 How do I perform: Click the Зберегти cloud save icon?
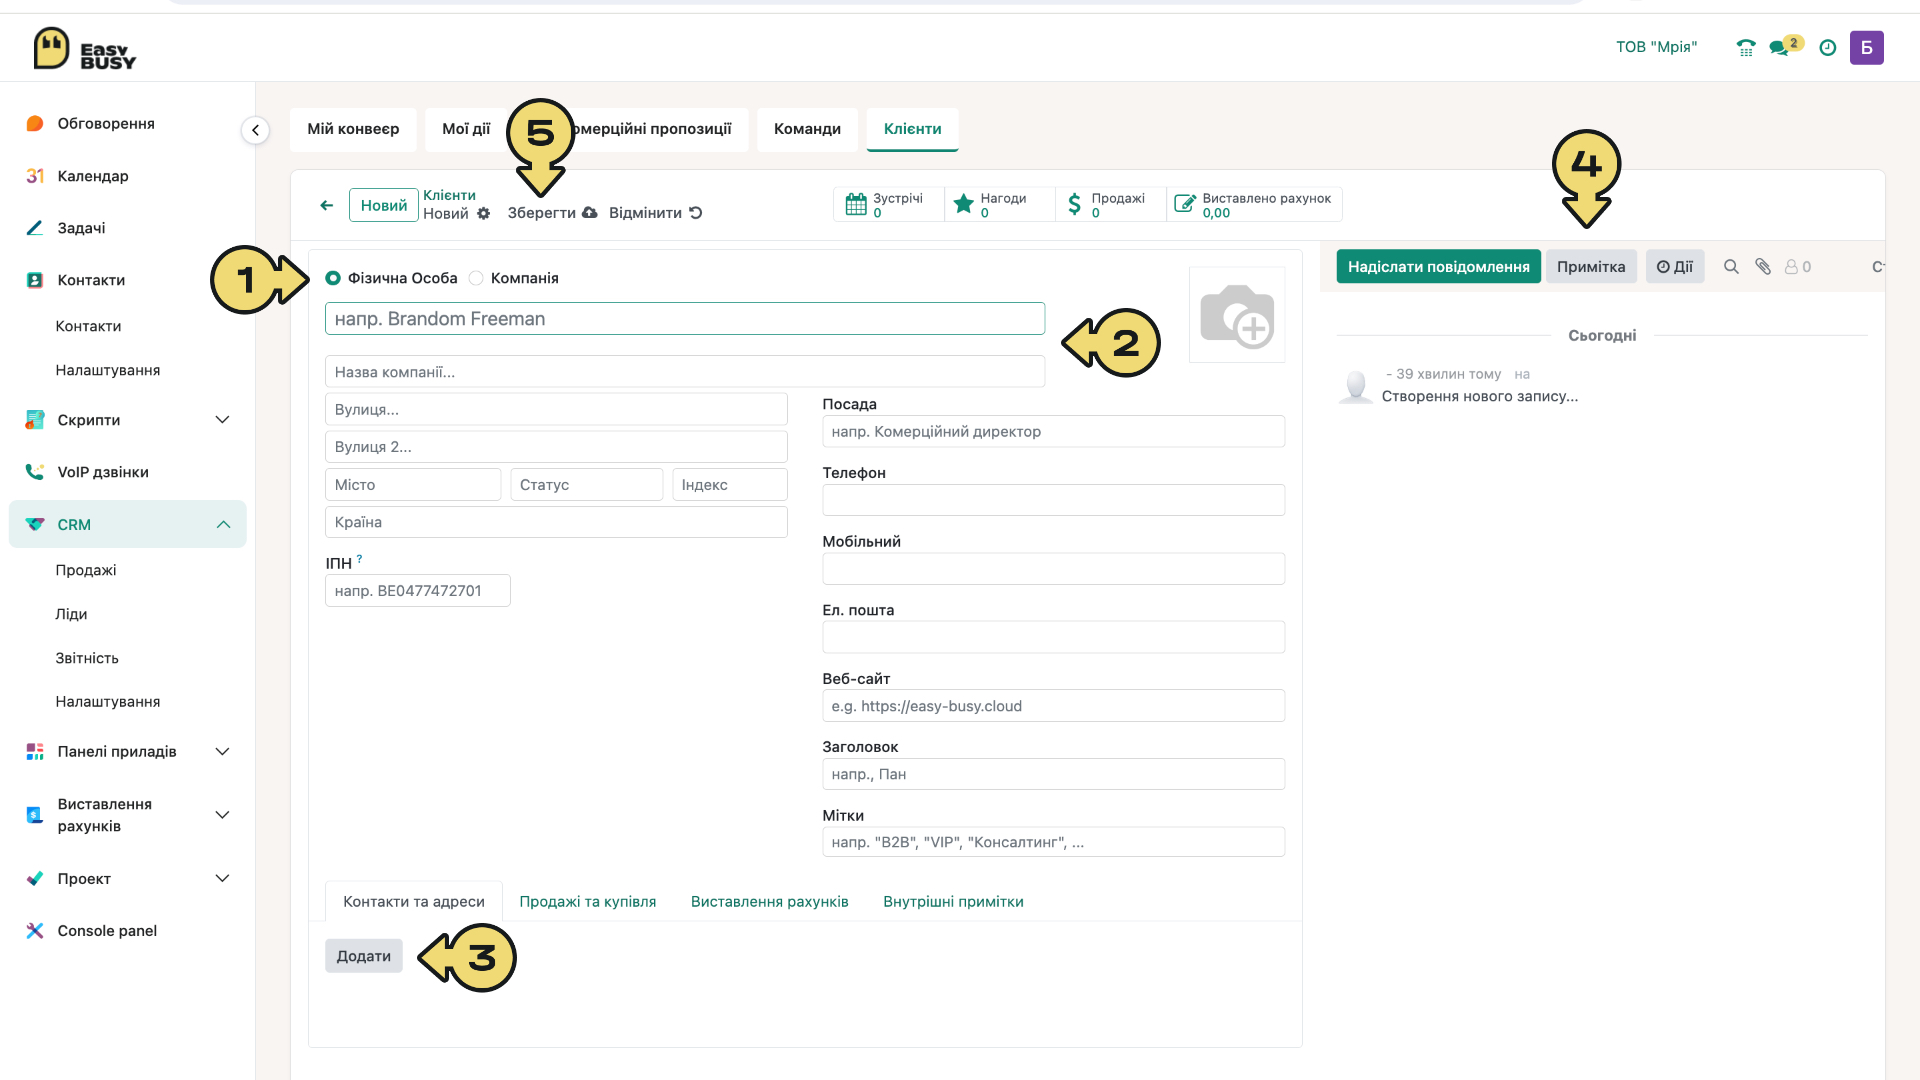(590, 213)
